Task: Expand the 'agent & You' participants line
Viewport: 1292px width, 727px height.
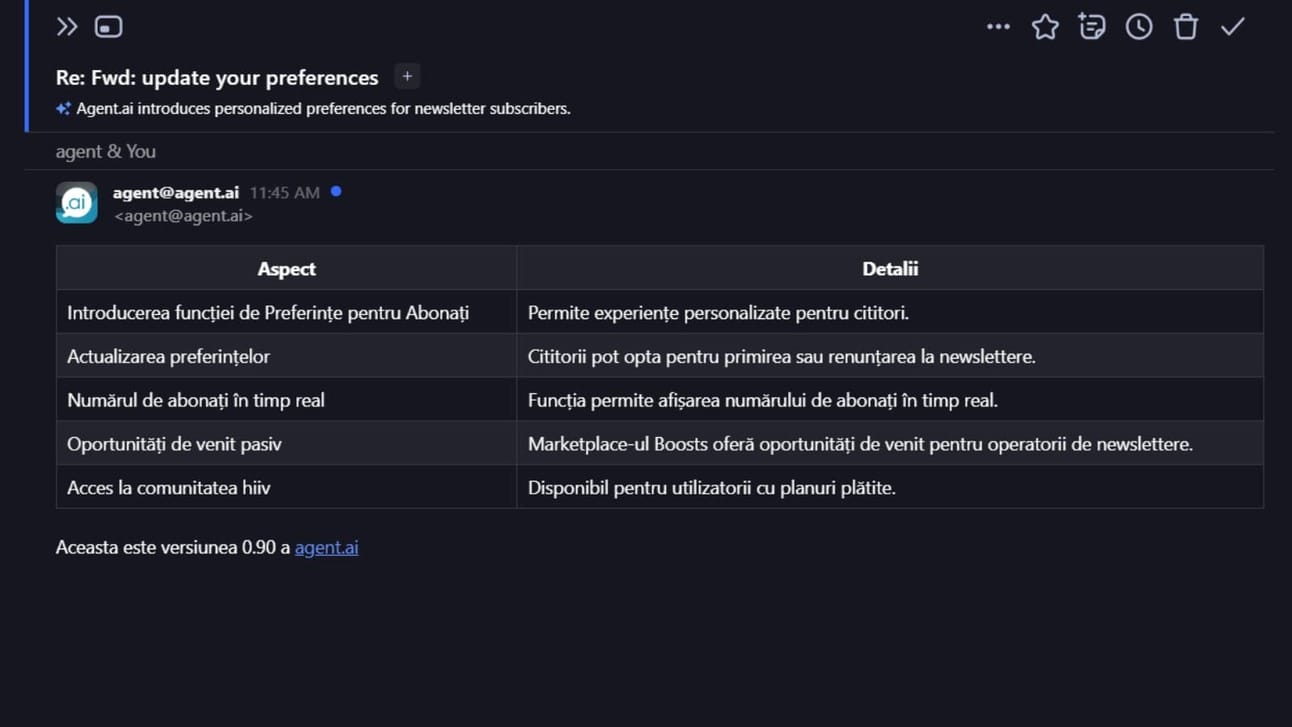Action: coord(106,152)
